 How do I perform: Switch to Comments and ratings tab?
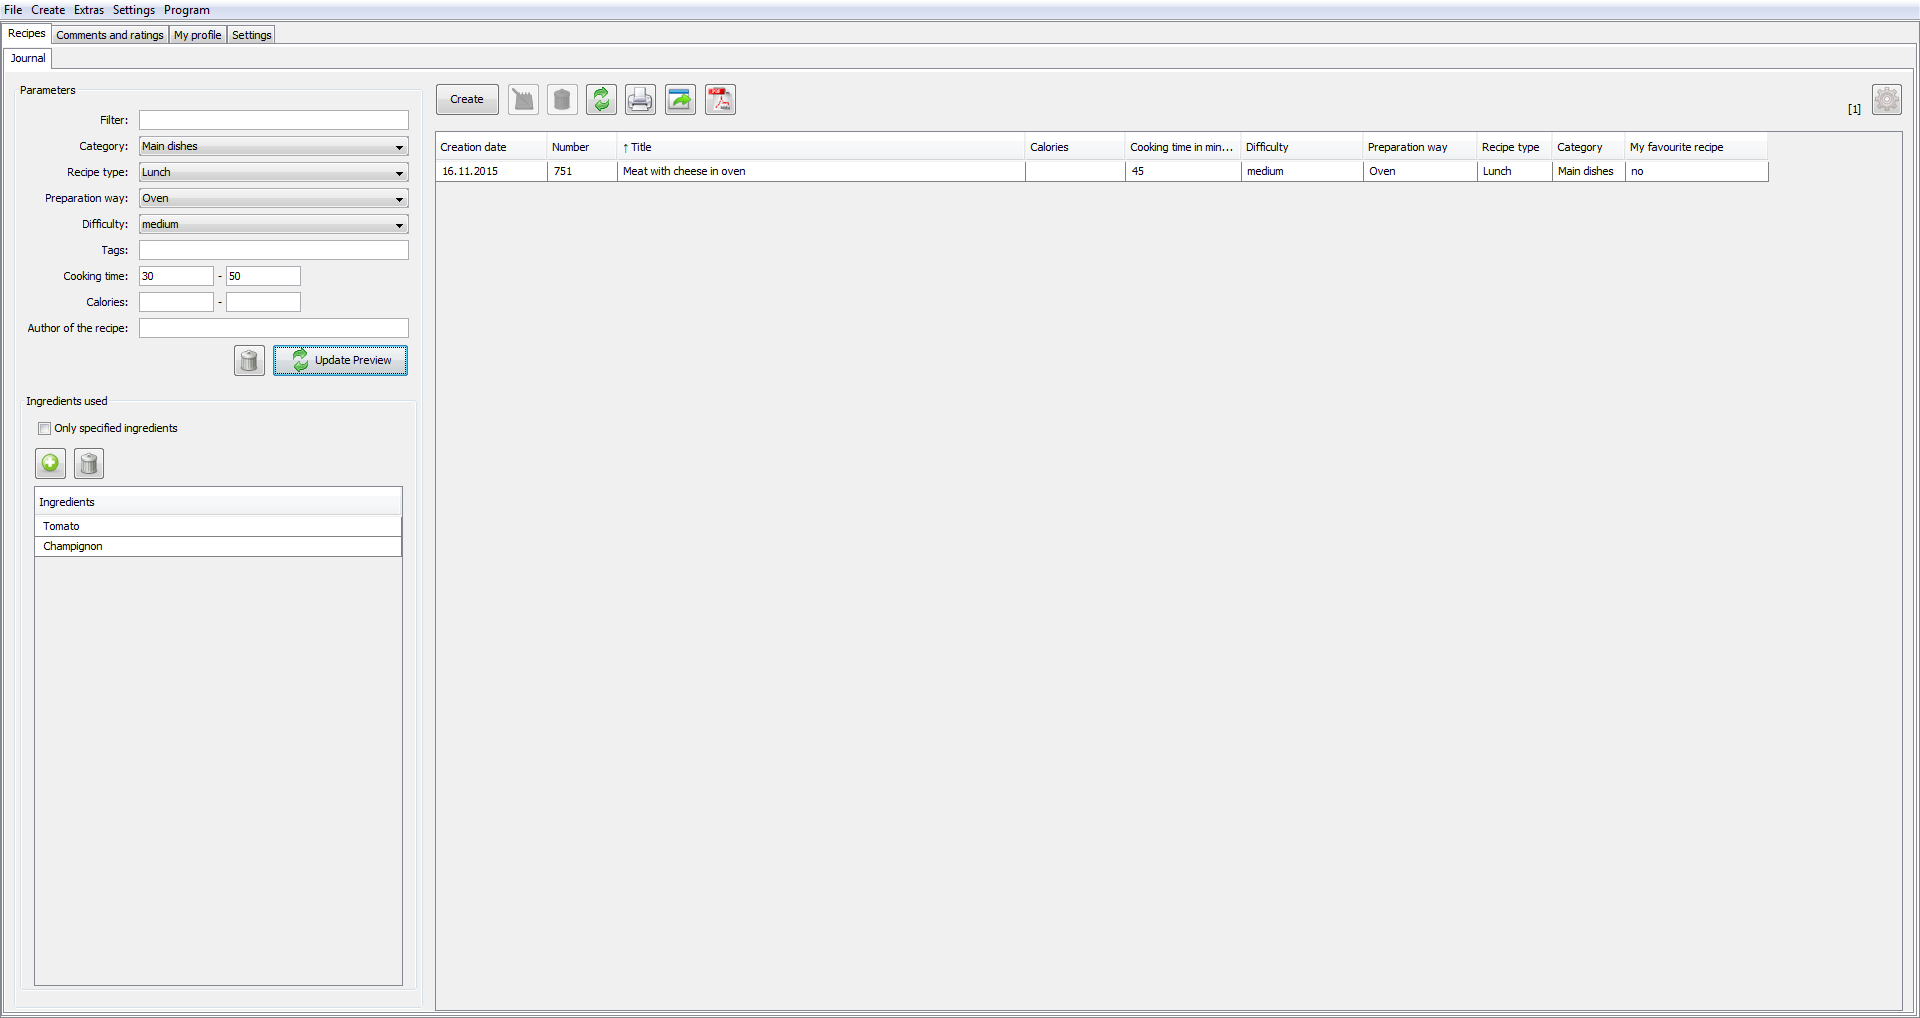[109, 34]
